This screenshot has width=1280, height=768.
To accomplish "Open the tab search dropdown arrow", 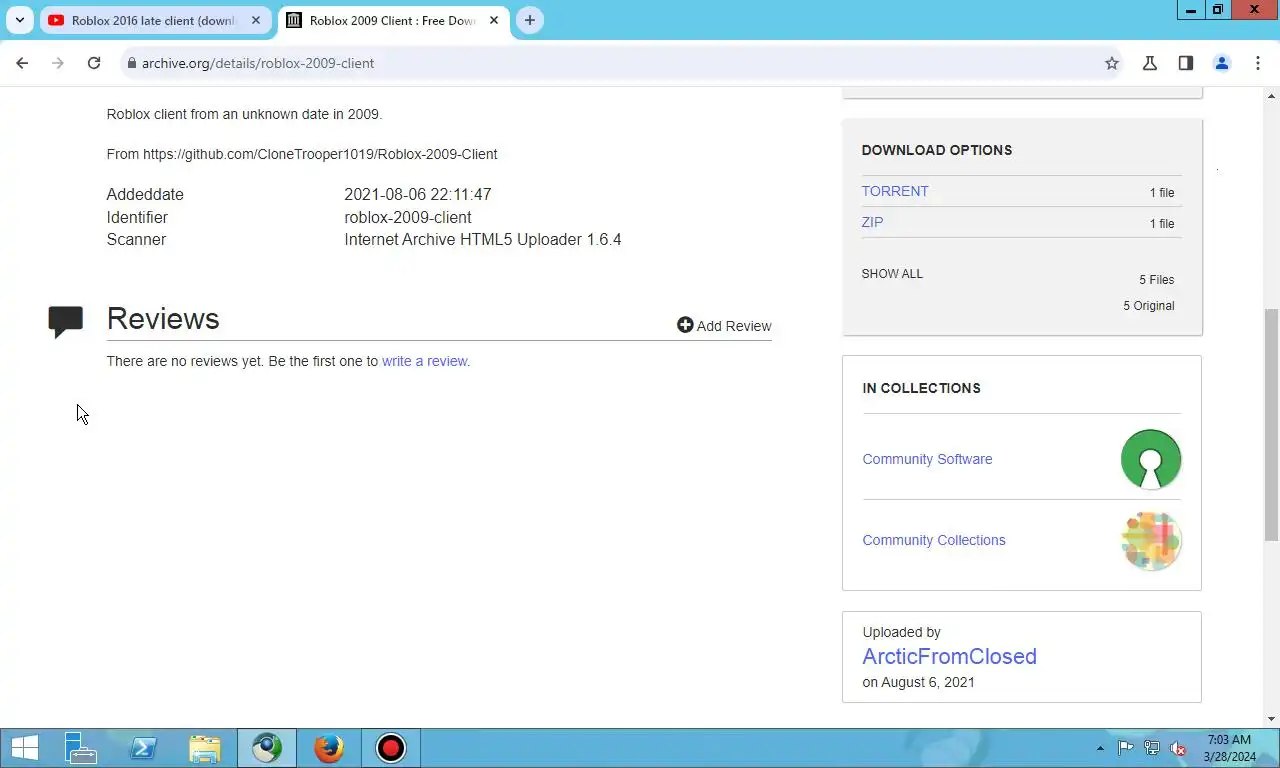I will 19,20.
